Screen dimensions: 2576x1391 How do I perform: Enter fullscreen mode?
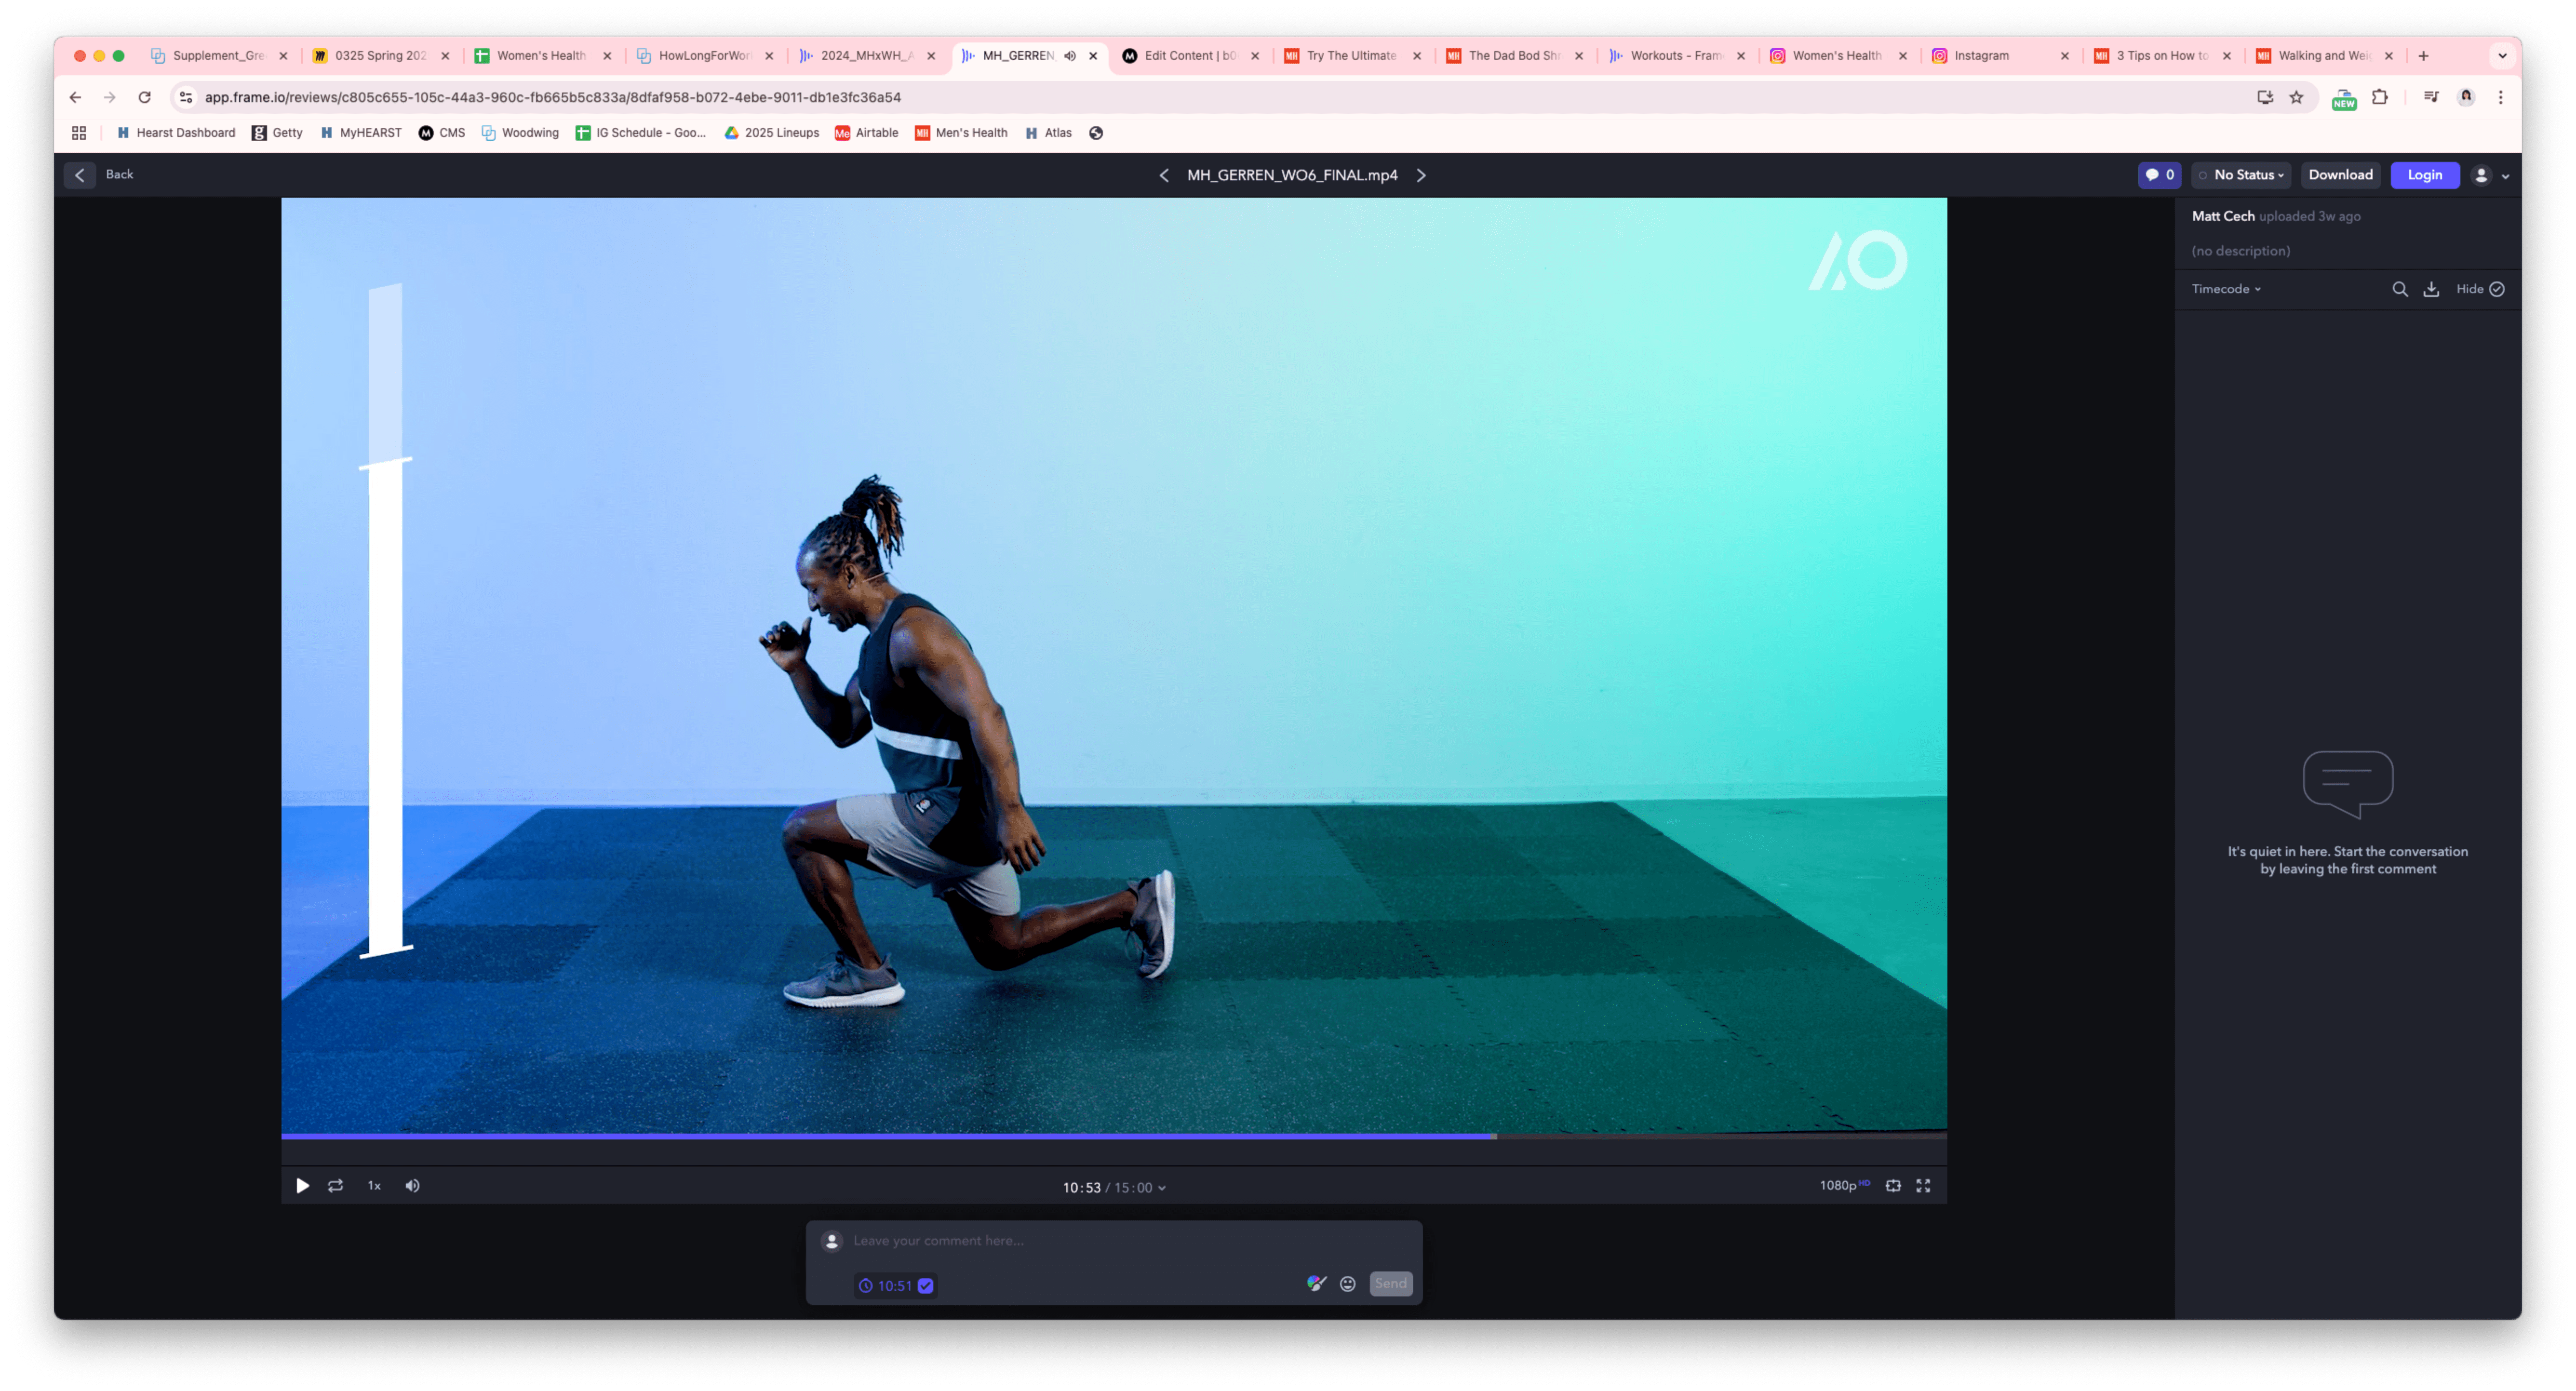[x=1922, y=1185]
